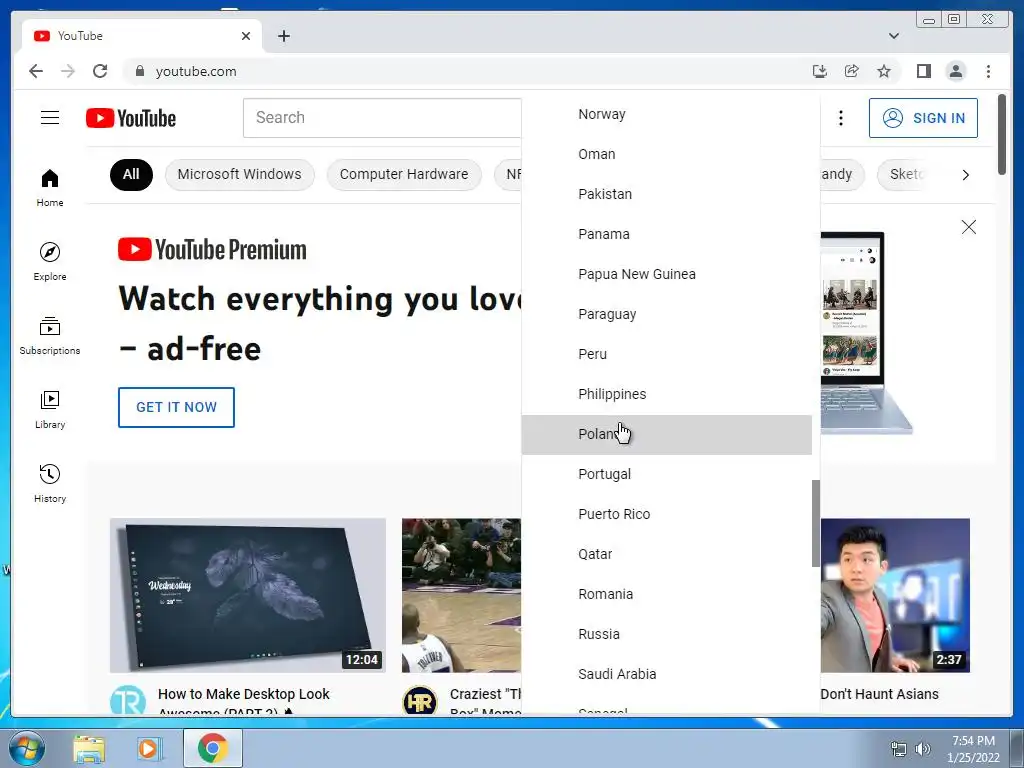This screenshot has height=768, width=1024.
Task: Open Don't Haunt Asians video title
Action: pos(880,694)
